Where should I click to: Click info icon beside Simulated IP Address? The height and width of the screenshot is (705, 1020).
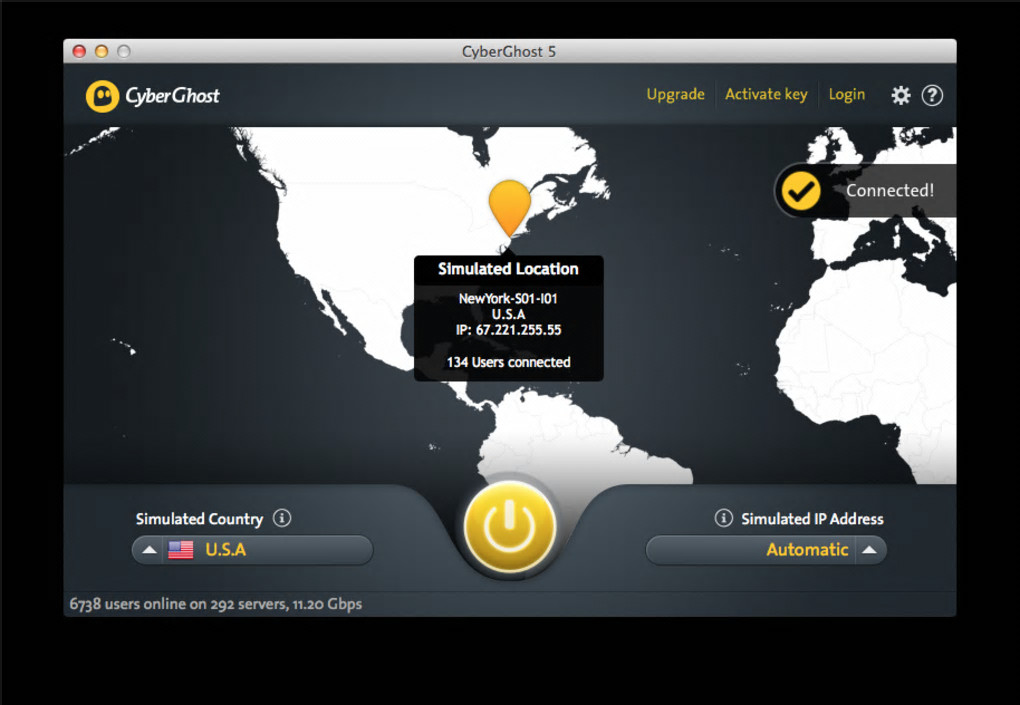[x=723, y=518]
